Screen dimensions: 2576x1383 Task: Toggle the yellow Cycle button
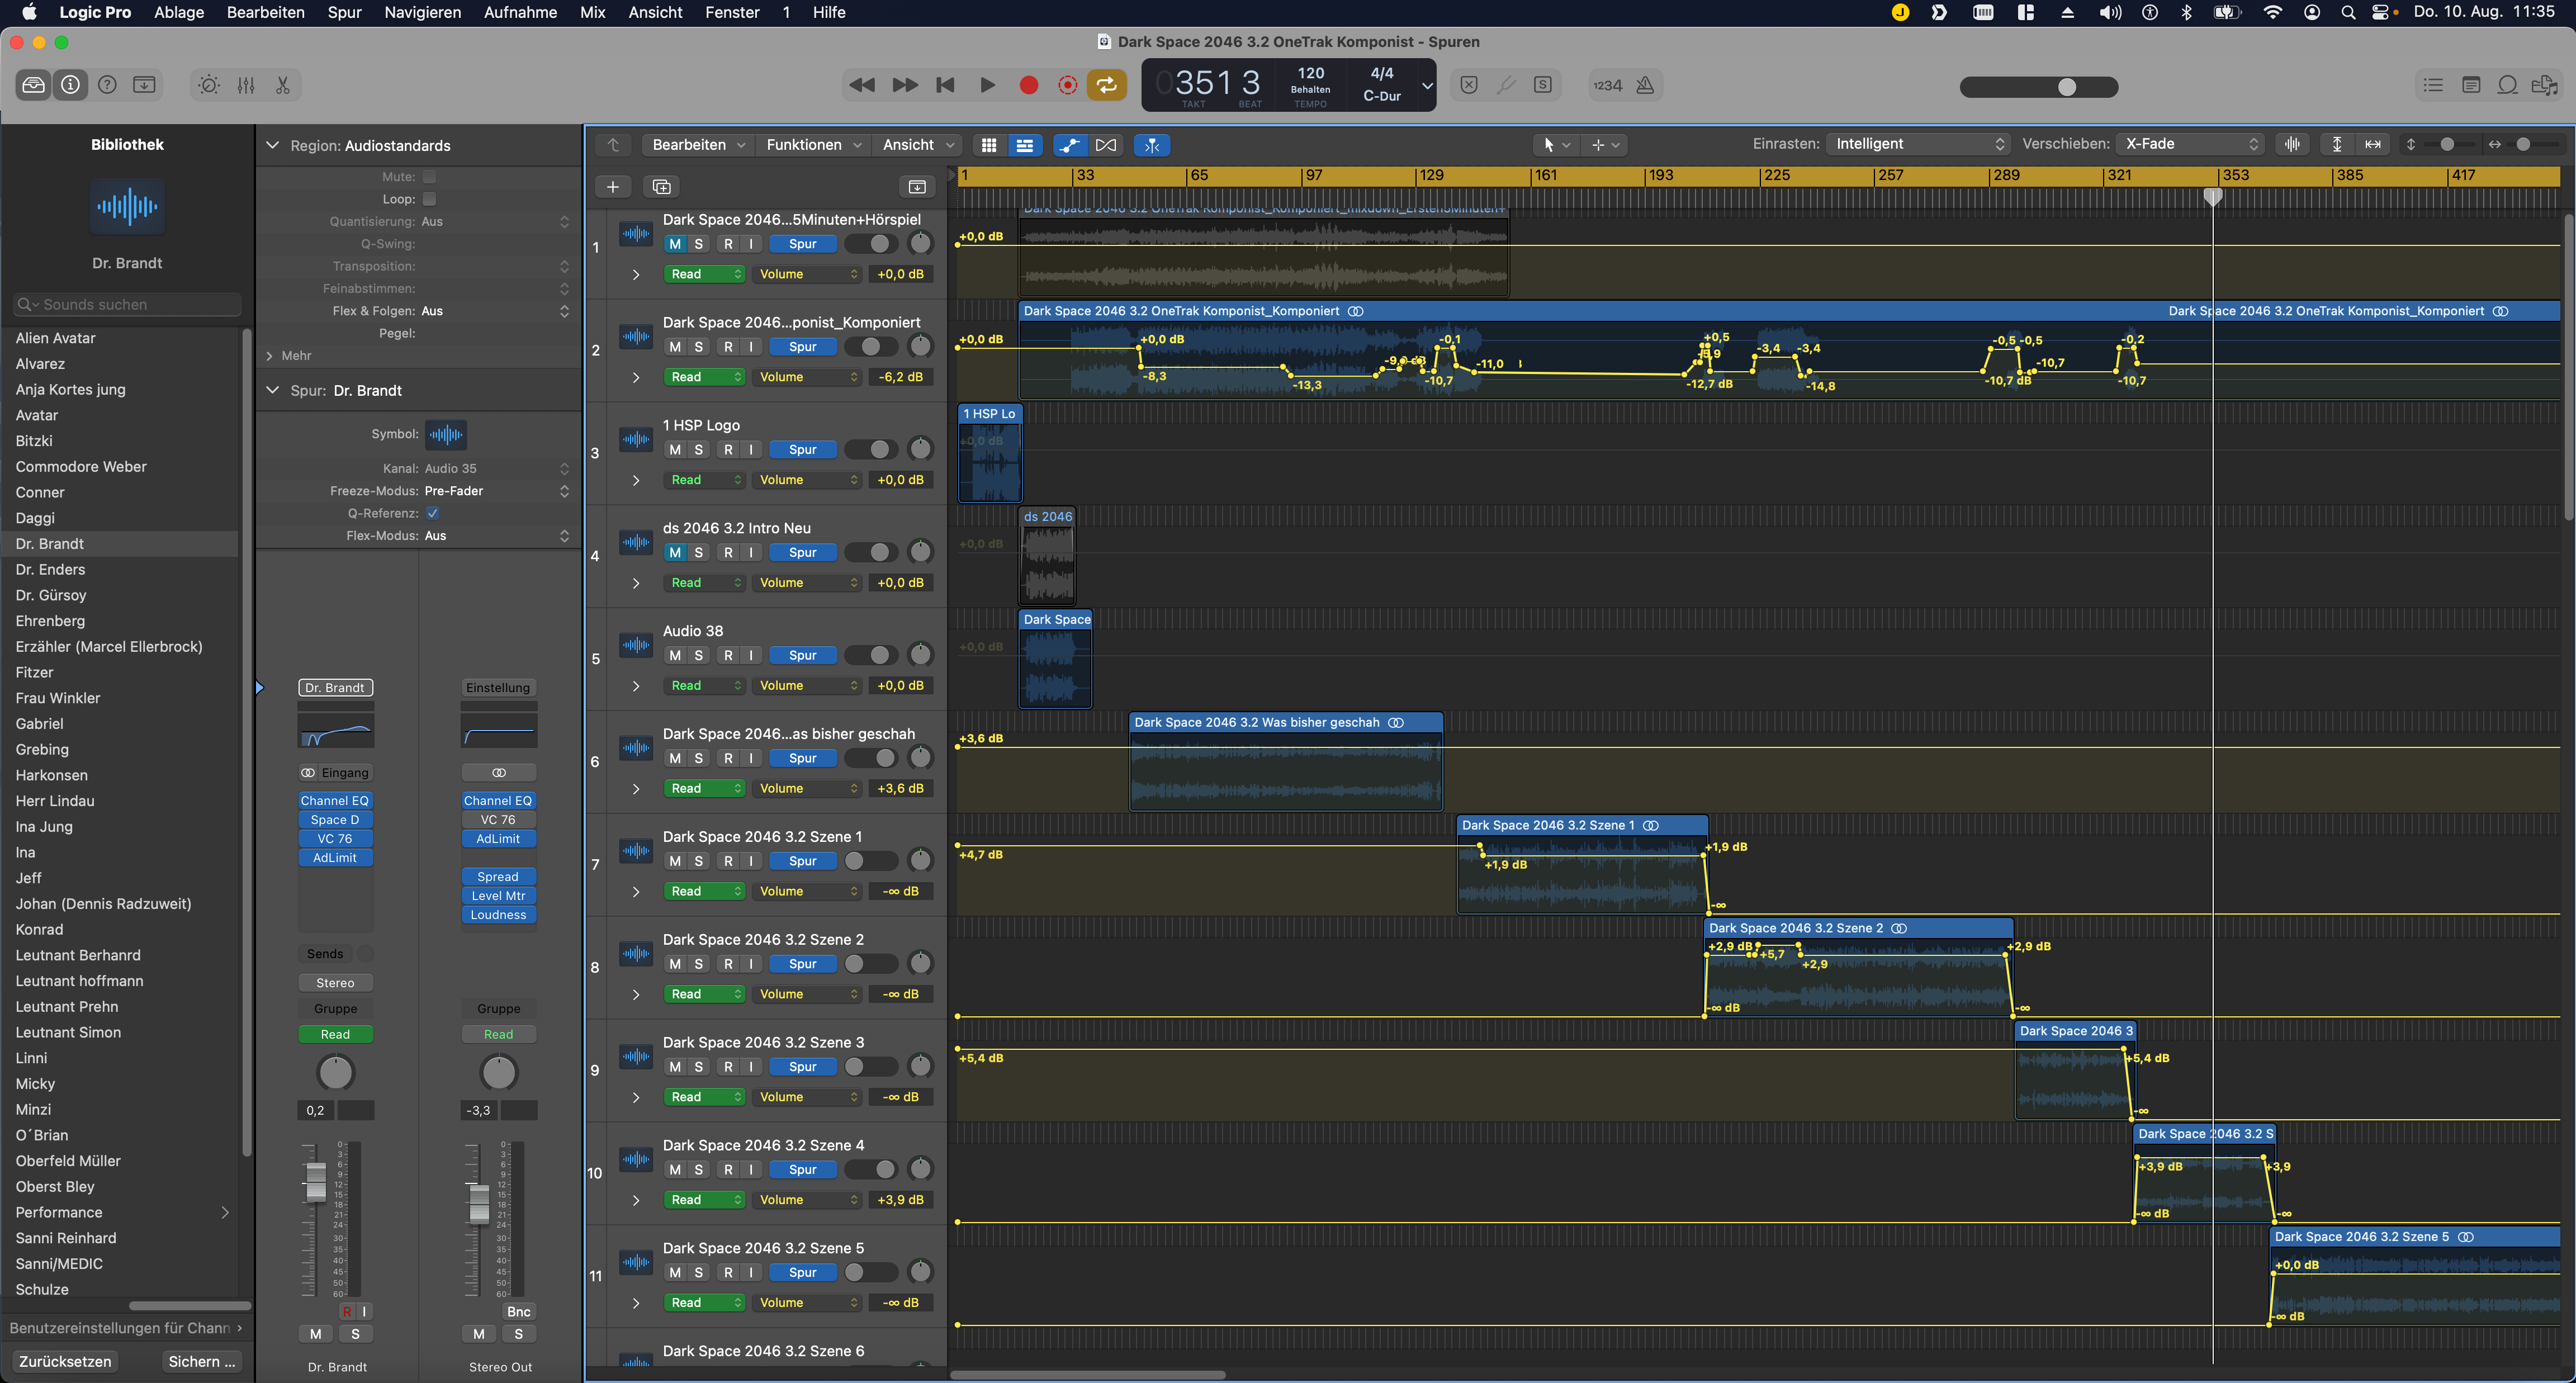coord(1107,85)
